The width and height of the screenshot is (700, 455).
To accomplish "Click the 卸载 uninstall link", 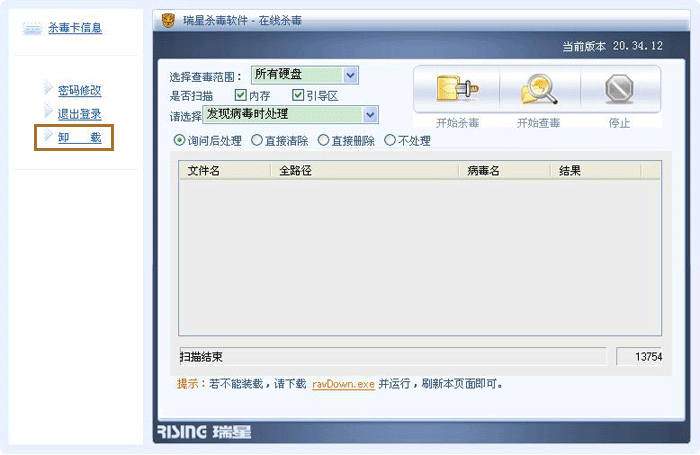I will [79, 138].
